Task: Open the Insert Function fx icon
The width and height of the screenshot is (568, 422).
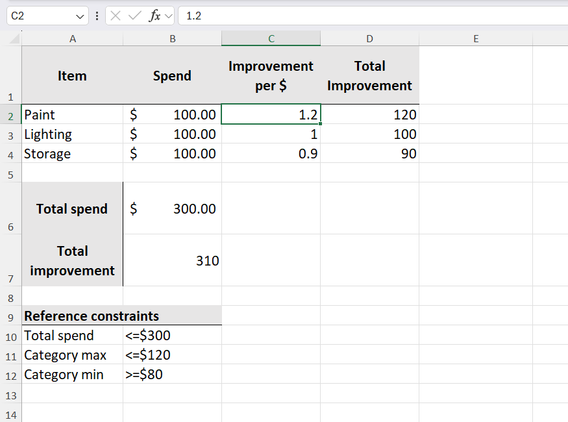Action: pos(155,16)
